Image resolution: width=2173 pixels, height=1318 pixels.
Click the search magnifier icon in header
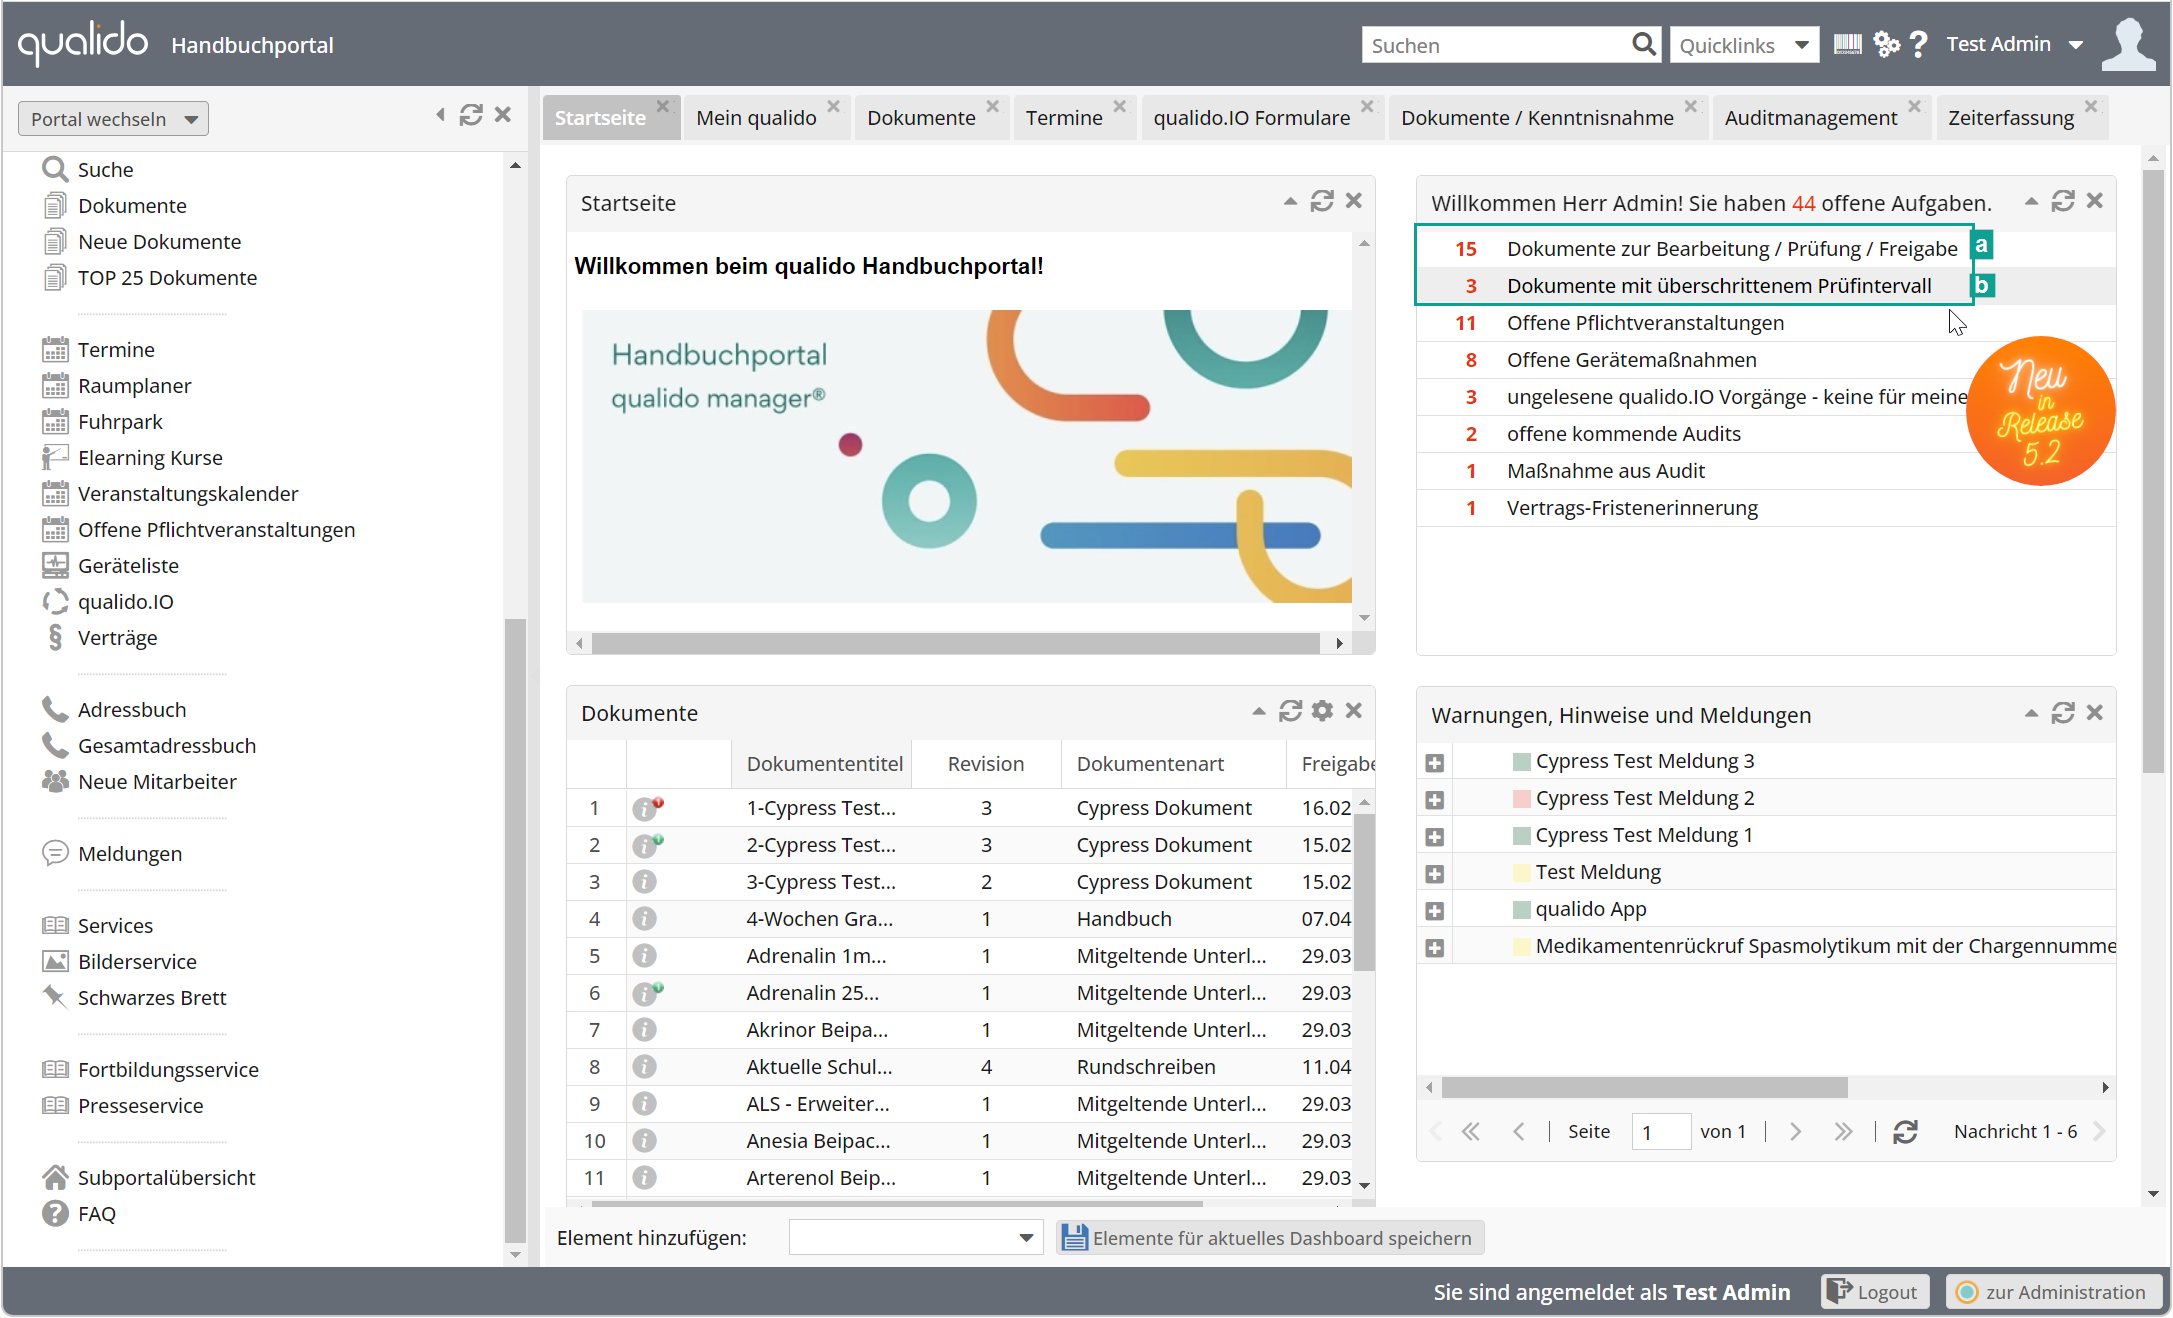1643,45
